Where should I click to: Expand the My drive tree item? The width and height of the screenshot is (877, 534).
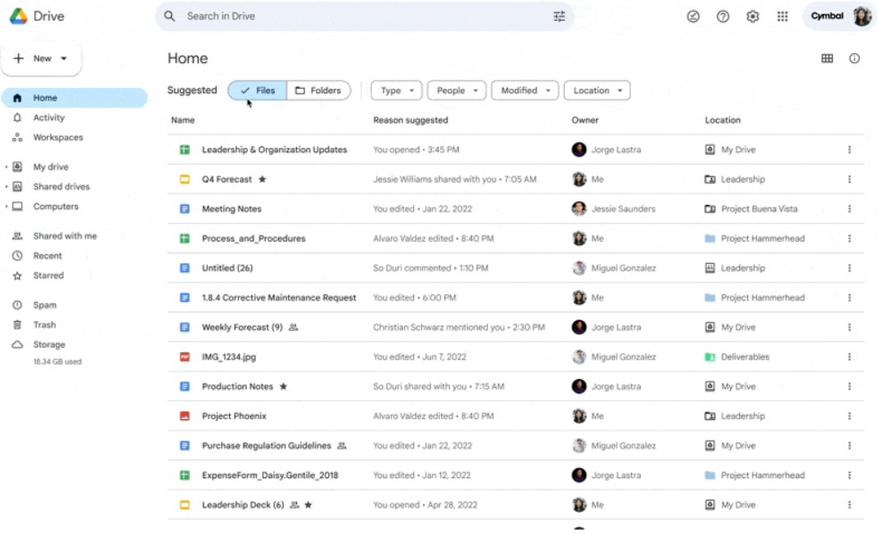[x=6, y=167]
